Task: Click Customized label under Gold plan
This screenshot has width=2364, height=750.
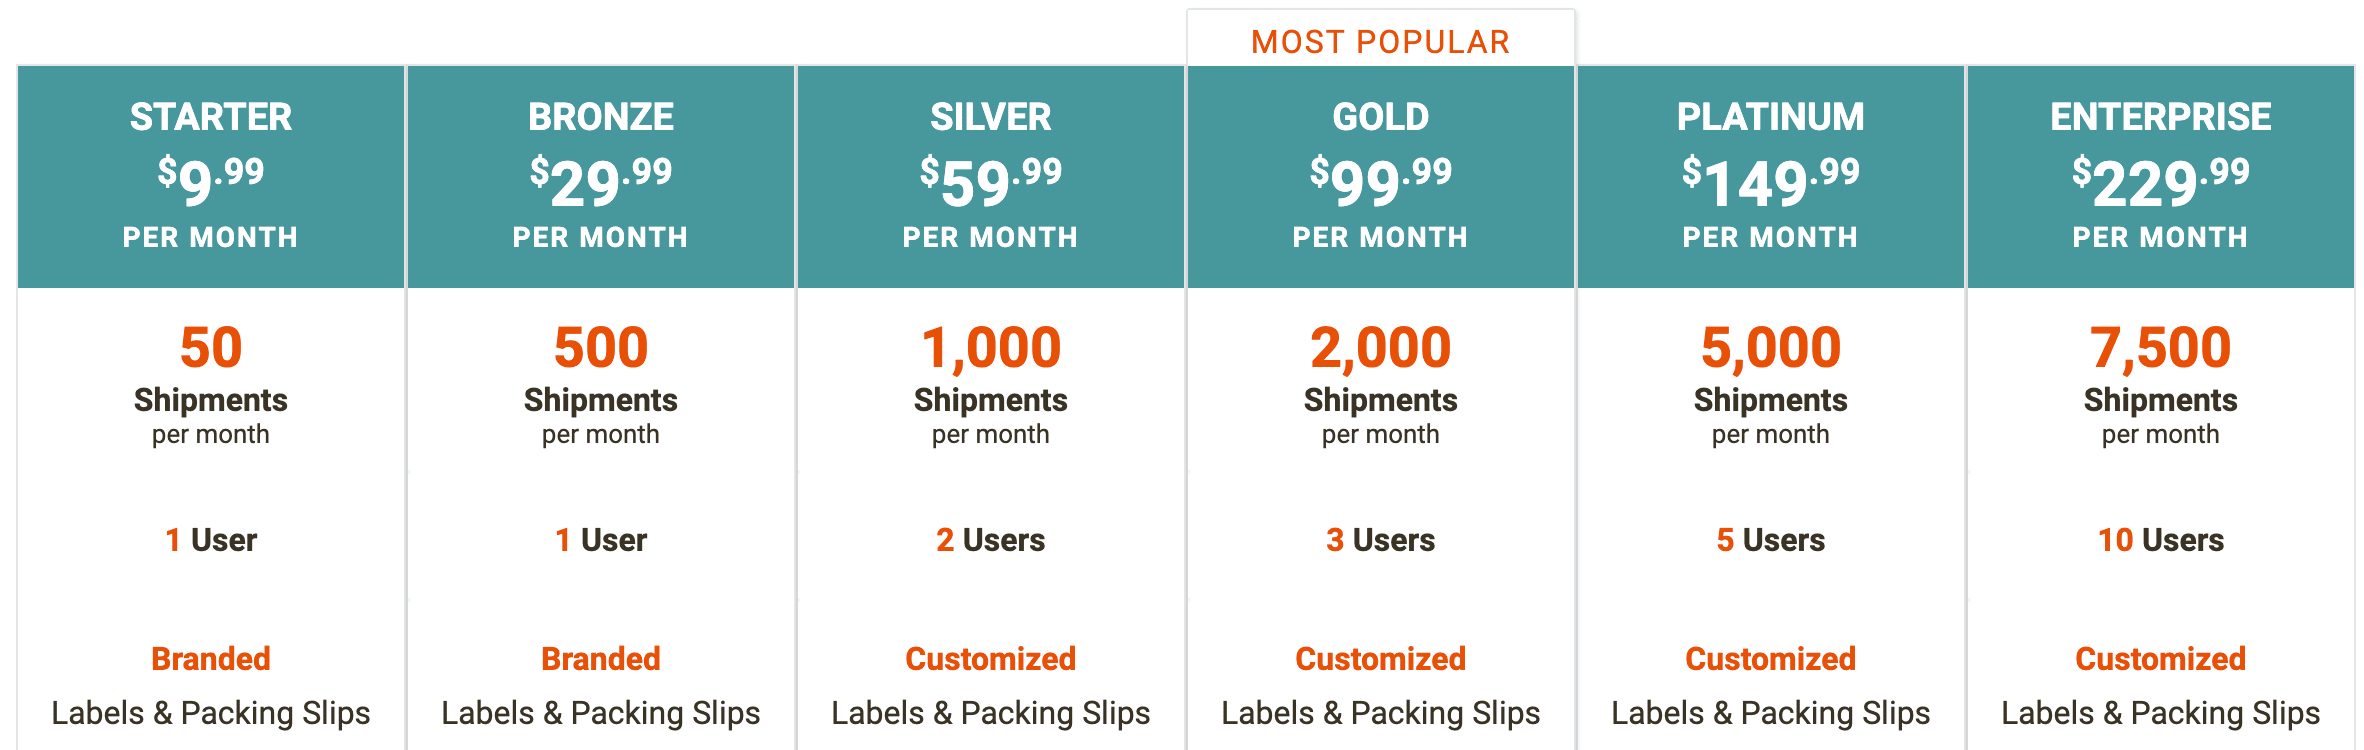Action: point(1381,659)
